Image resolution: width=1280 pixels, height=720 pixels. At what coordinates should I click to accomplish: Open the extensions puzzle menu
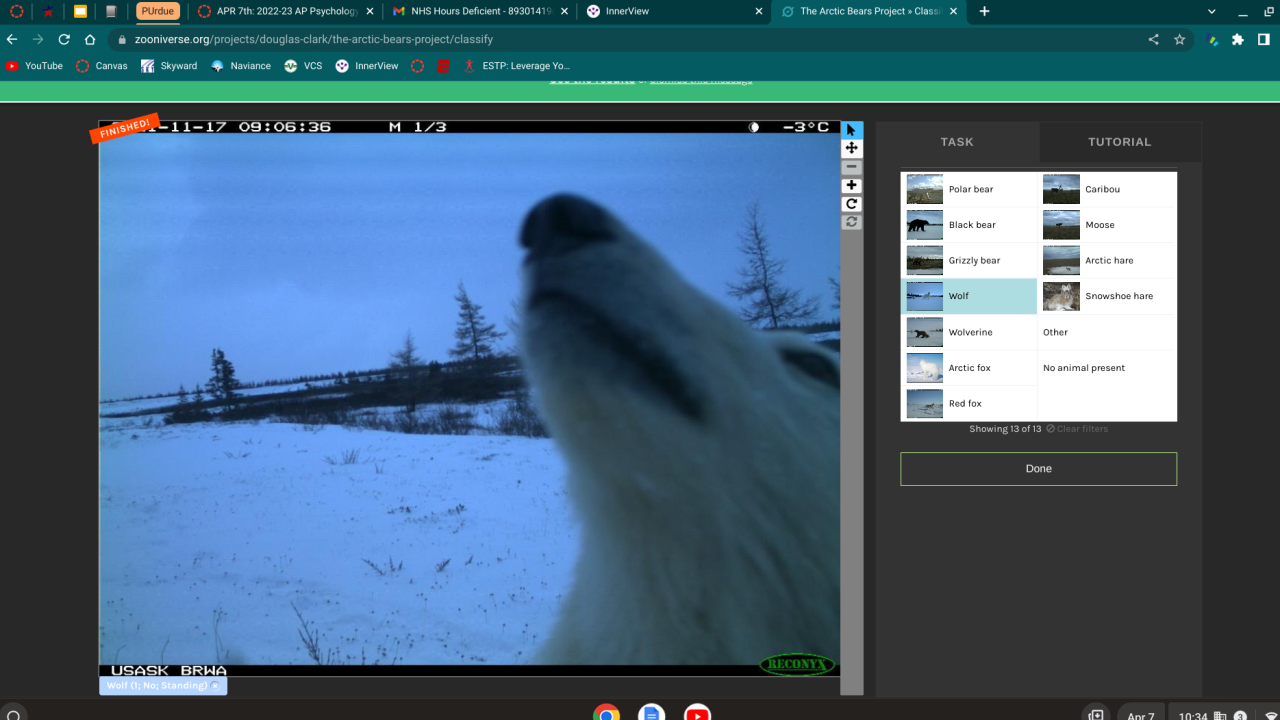click(x=1238, y=40)
